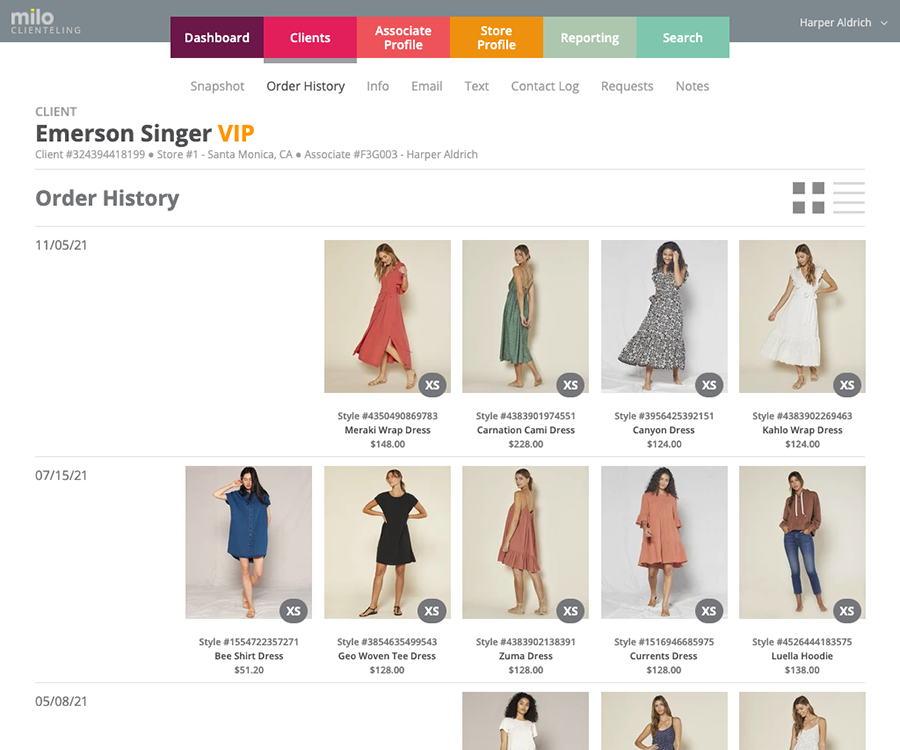Open the Clients tab
The image size is (900, 750).
pyautogui.click(x=310, y=37)
